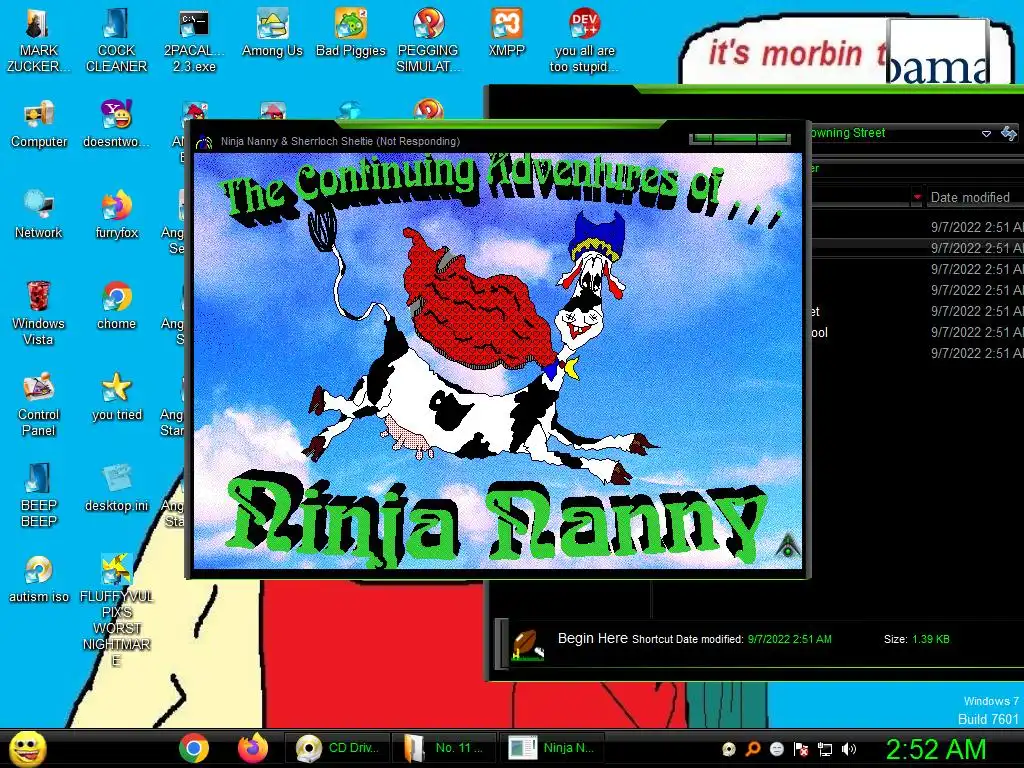The image size is (1024, 768).
Task: Click the Ninja Nanny cow splash image
Action: tap(498, 360)
